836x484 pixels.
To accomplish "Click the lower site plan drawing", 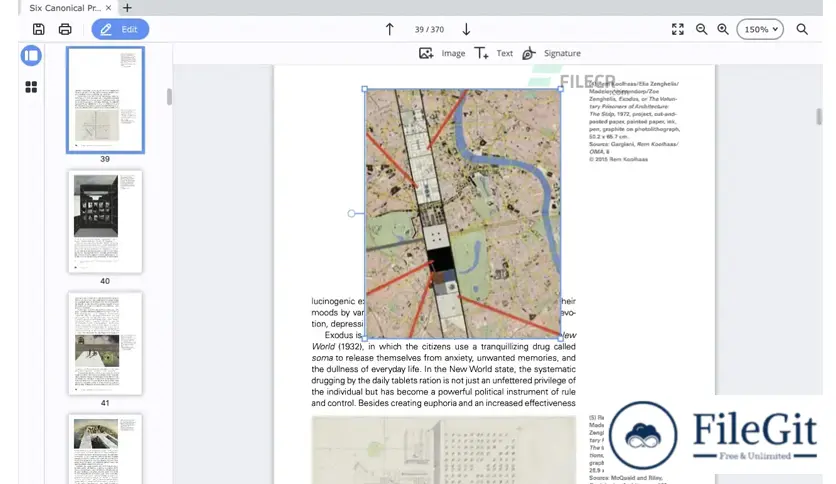I will coord(444,450).
